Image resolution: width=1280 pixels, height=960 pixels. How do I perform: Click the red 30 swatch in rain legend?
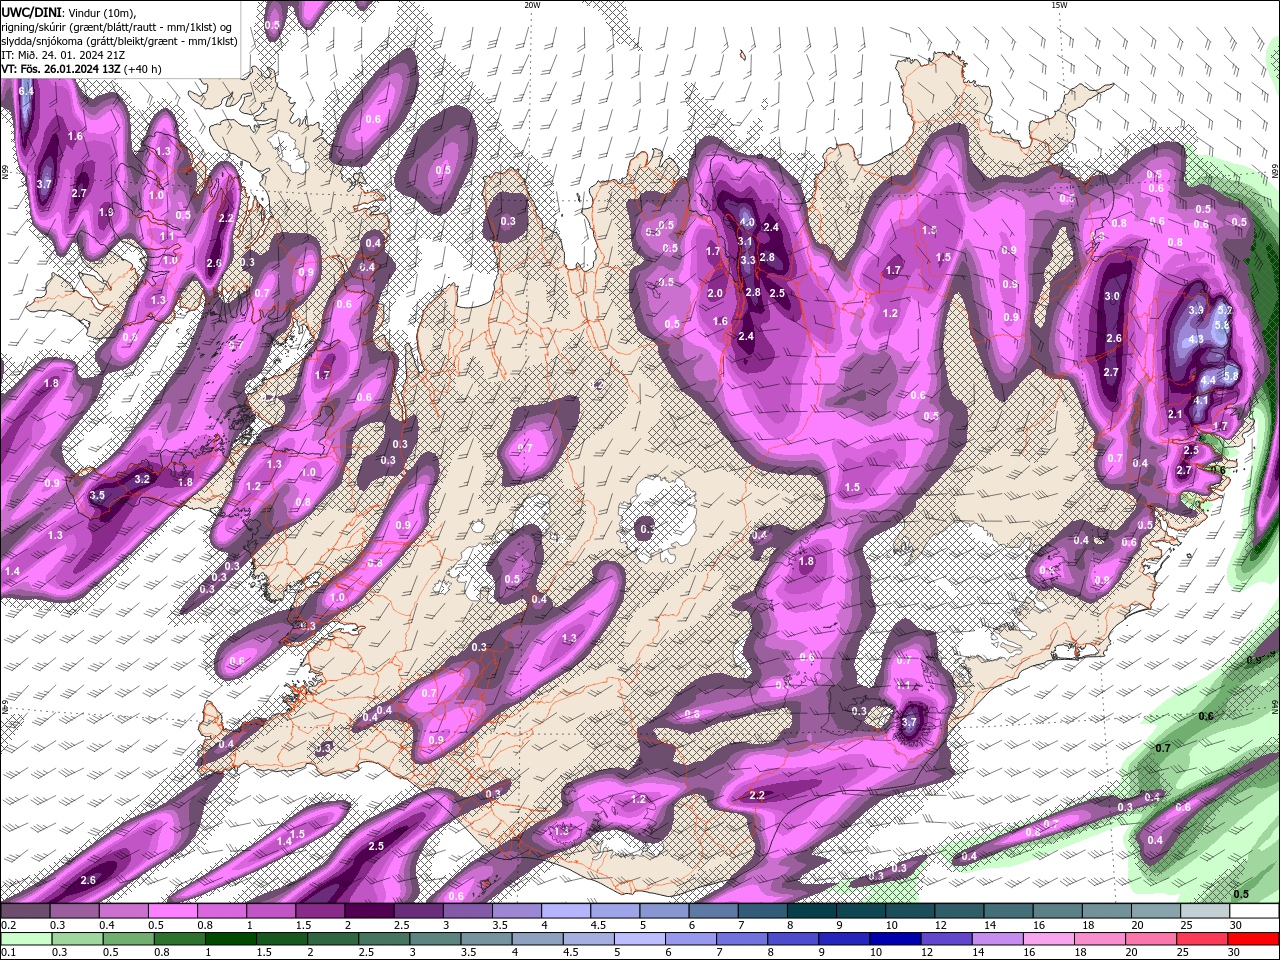coord(1254,939)
